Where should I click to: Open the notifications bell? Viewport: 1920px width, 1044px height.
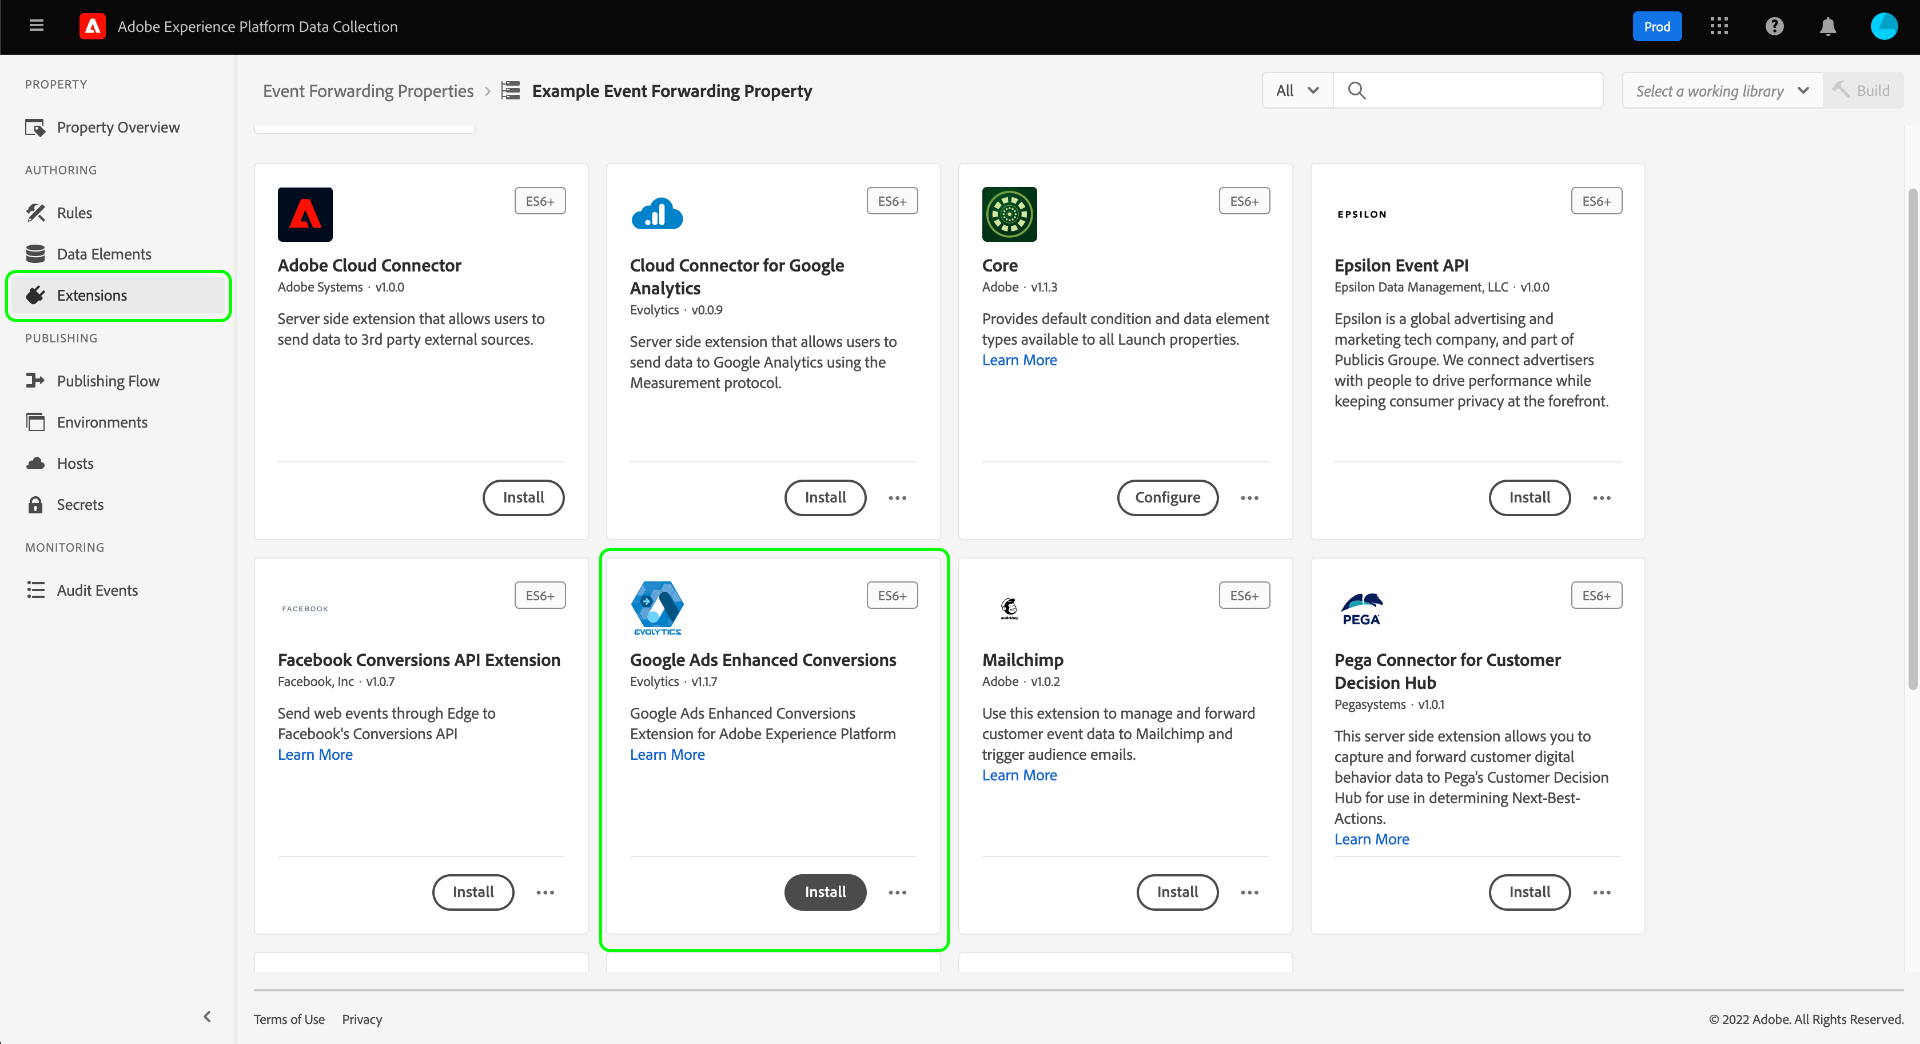pyautogui.click(x=1828, y=27)
